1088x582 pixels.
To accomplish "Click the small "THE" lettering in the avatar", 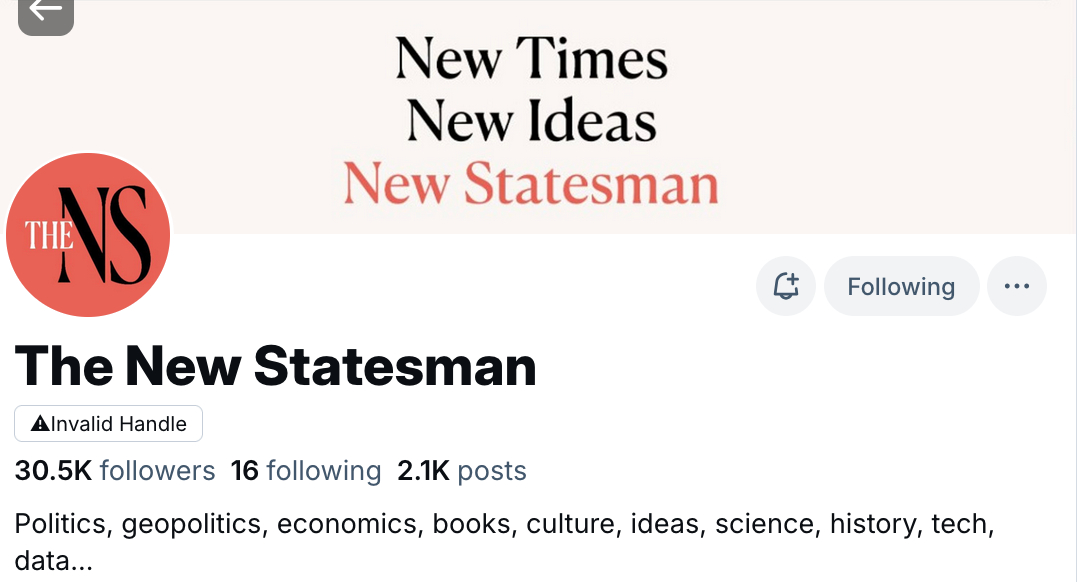I will (x=49, y=236).
